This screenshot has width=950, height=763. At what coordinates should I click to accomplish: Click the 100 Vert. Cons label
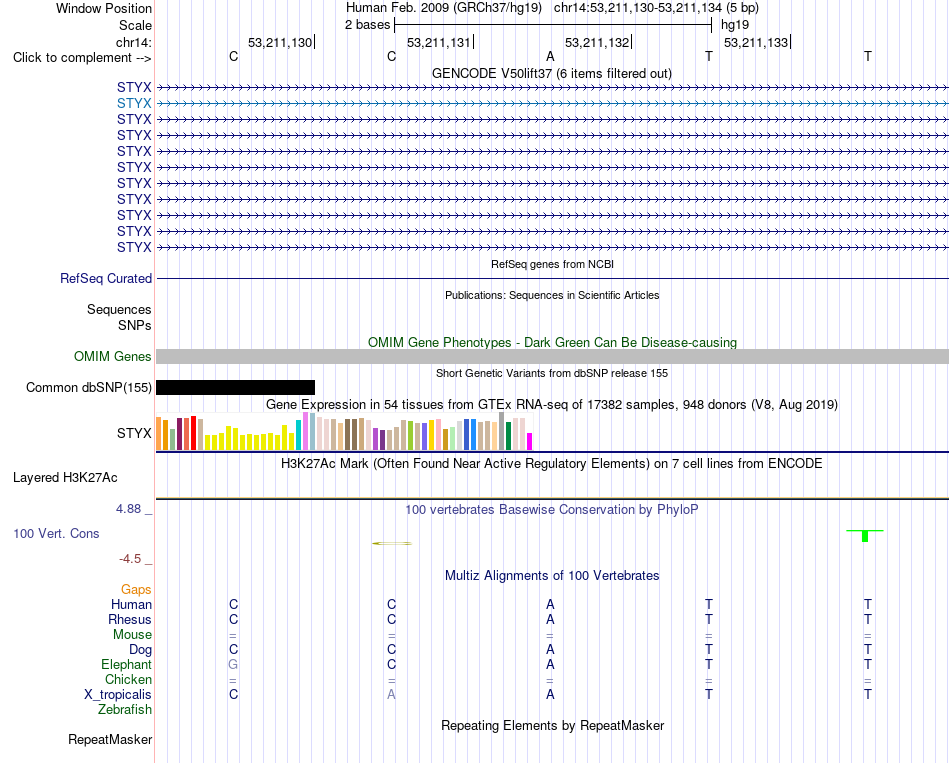(56, 533)
